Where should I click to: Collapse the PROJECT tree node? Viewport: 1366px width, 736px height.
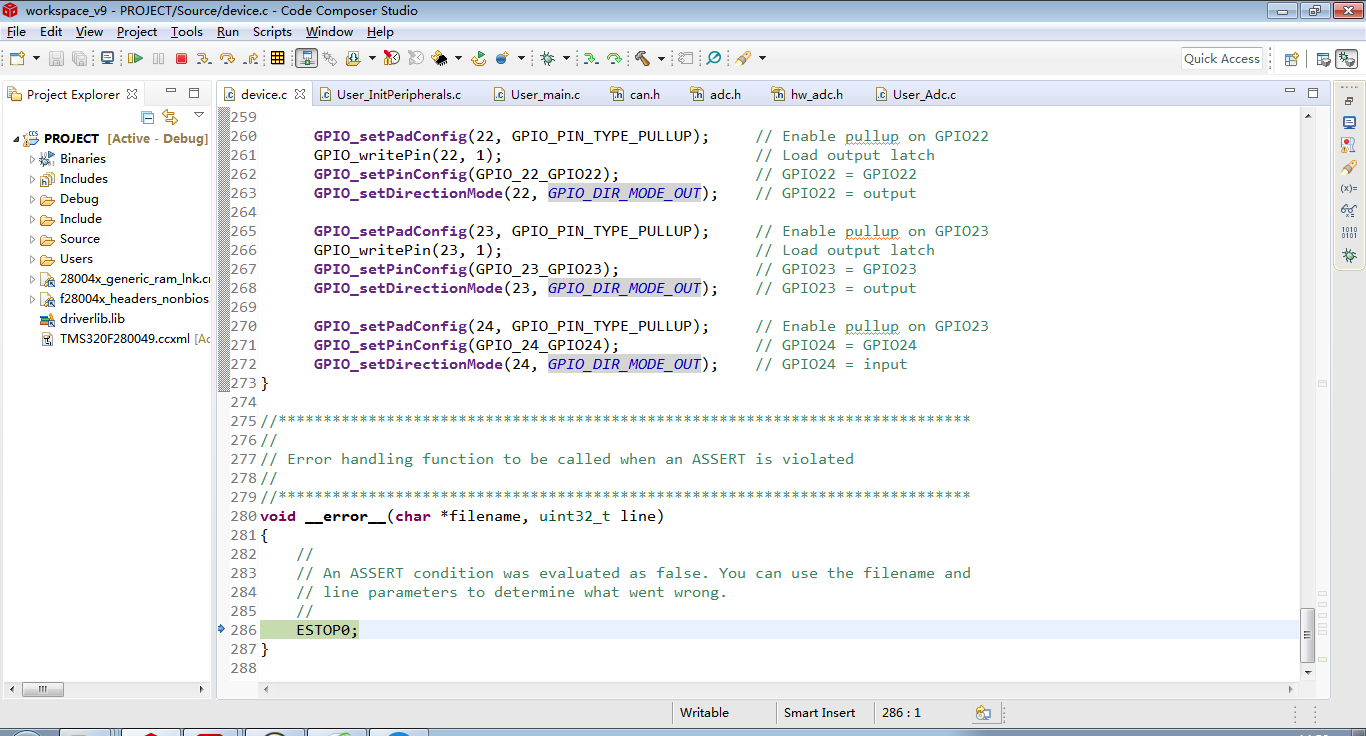pos(17,139)
